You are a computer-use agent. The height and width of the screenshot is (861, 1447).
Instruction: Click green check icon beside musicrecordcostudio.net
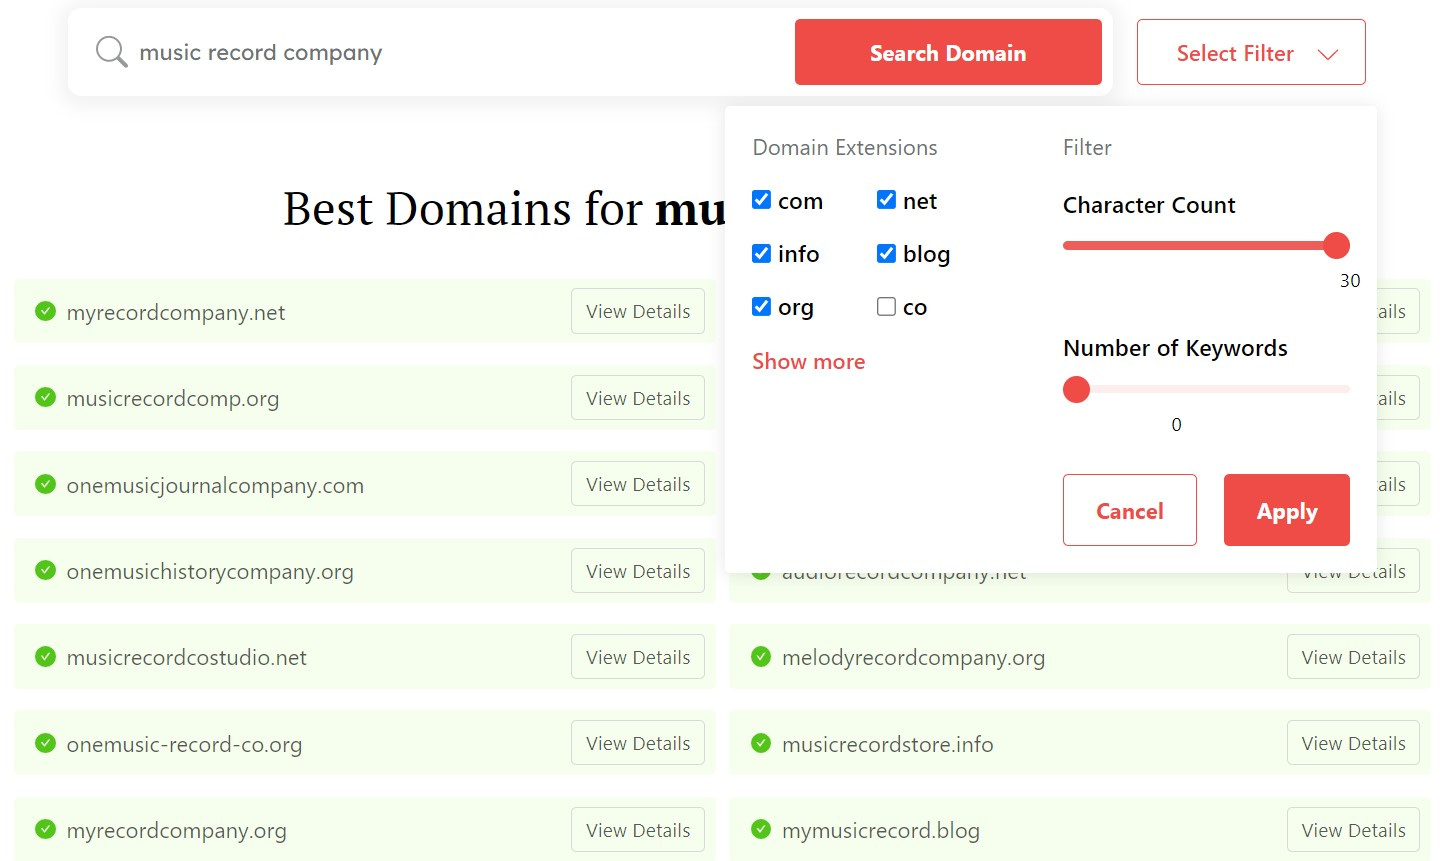(x=45, y=657)
